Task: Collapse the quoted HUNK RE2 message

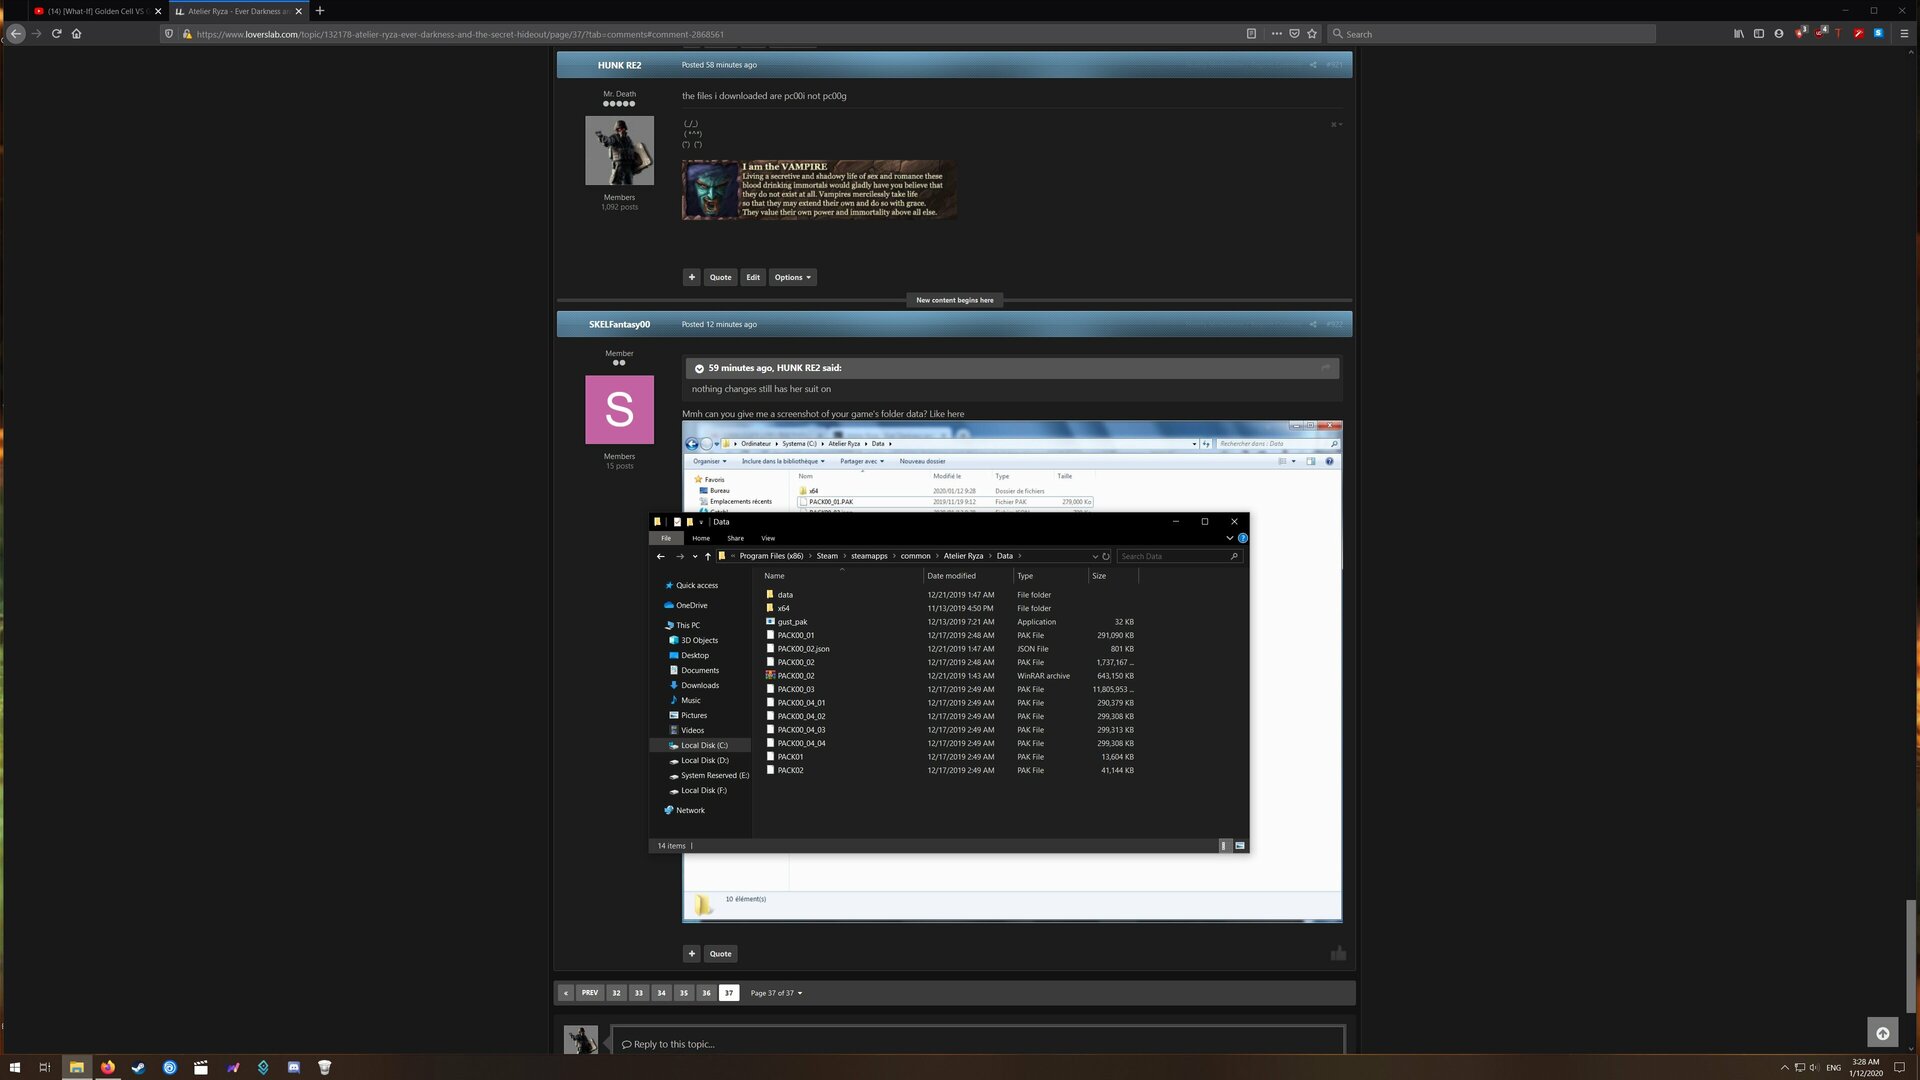Action: click(699, 368)
